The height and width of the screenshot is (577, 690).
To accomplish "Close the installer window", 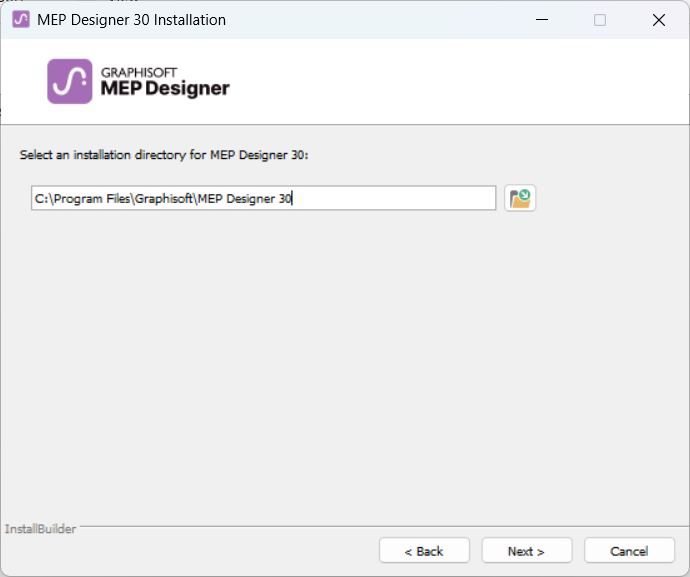I will (659, 20).
